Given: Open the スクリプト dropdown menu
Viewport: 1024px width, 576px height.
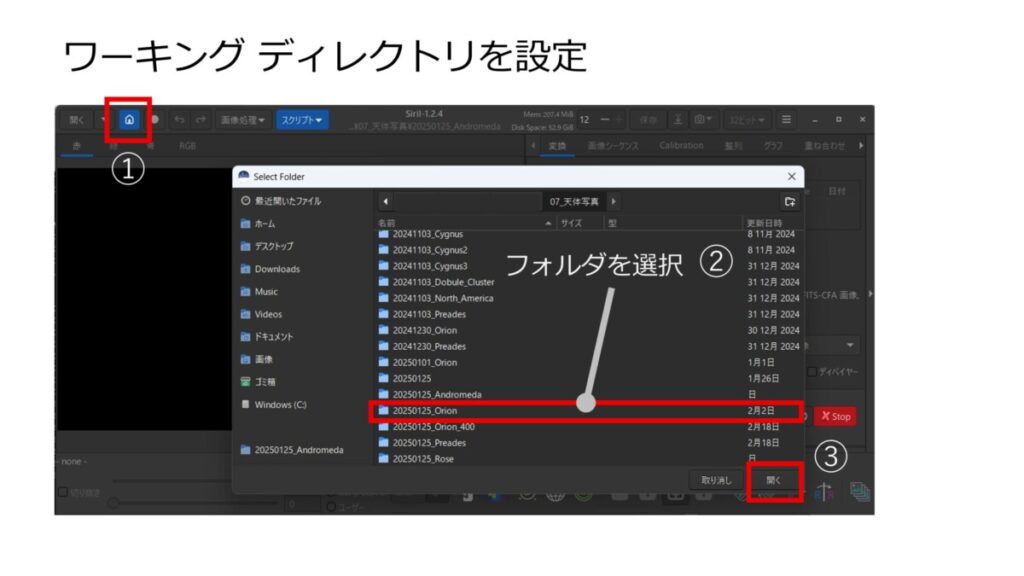Looking at the screenshot, I should [301, 120].
